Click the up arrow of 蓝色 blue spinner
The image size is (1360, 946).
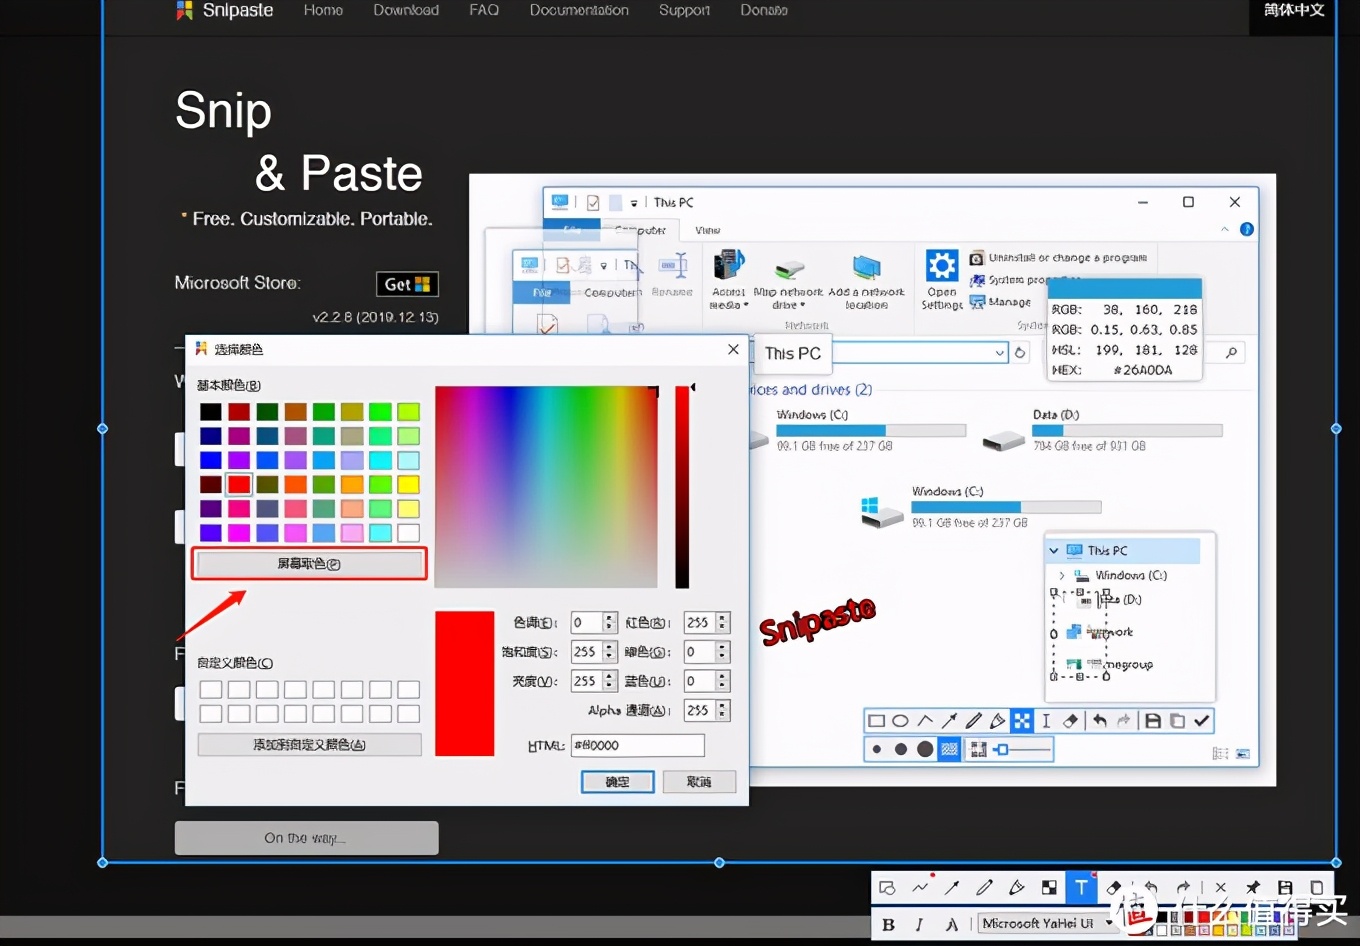(x=723, y=676)
